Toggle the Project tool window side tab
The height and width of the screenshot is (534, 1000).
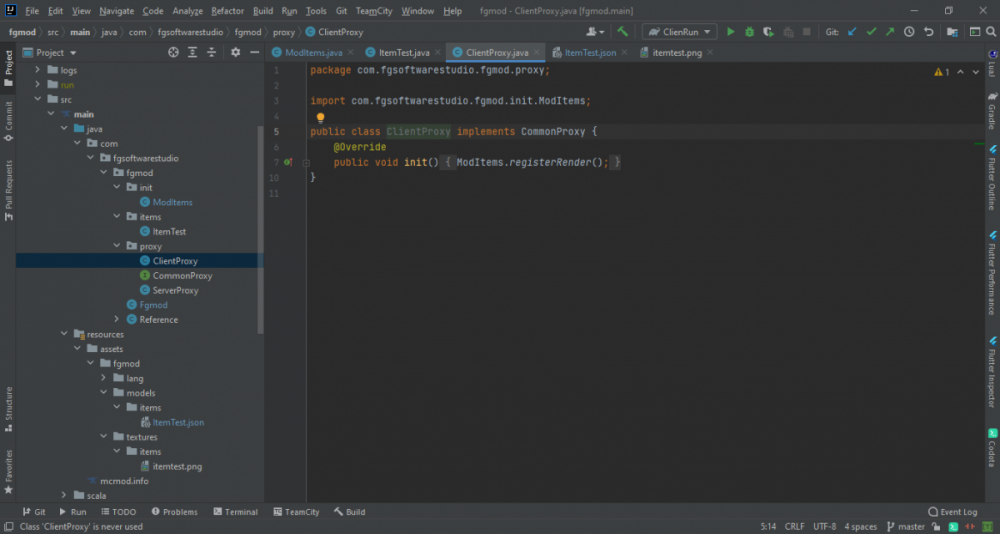8,68
